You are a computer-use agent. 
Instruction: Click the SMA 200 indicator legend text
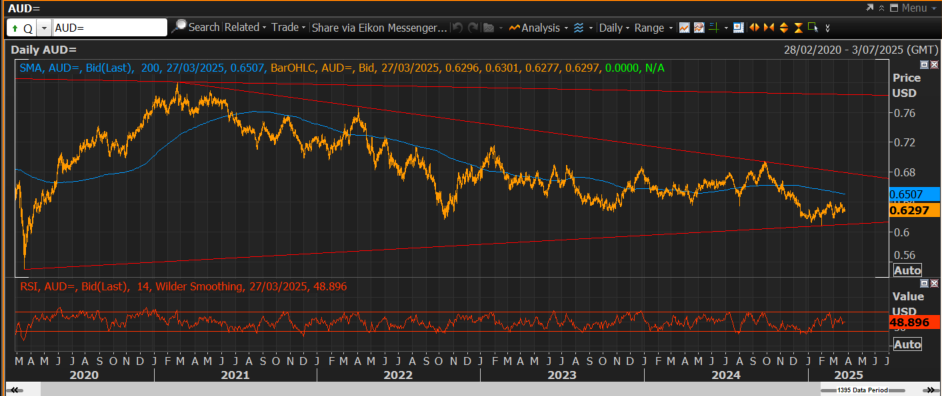142,68
